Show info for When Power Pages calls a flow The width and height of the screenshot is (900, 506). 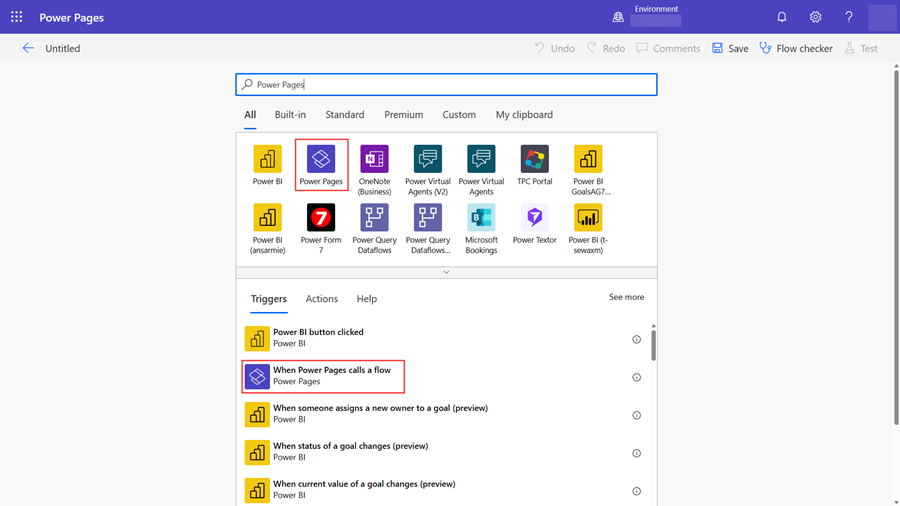(x=637, y=377)
